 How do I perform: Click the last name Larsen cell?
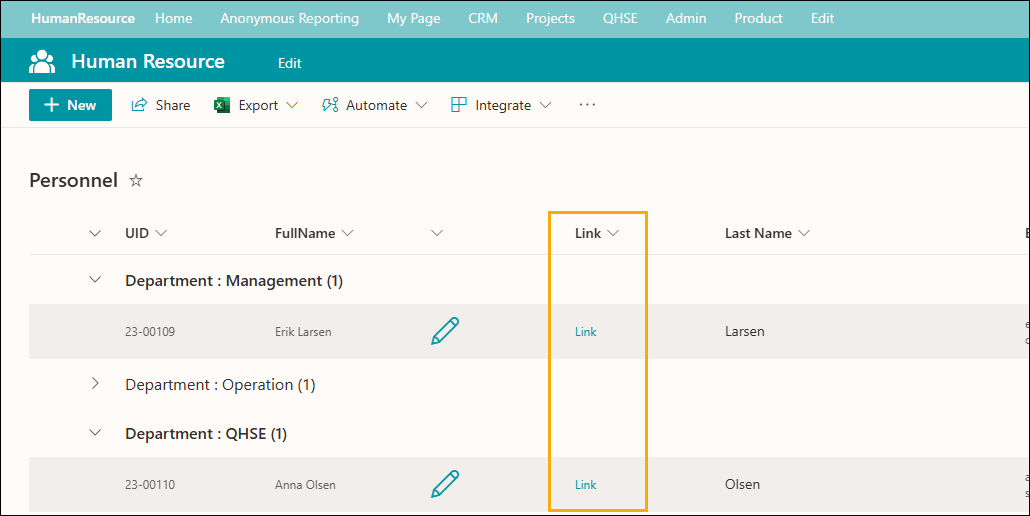(745, 331)
